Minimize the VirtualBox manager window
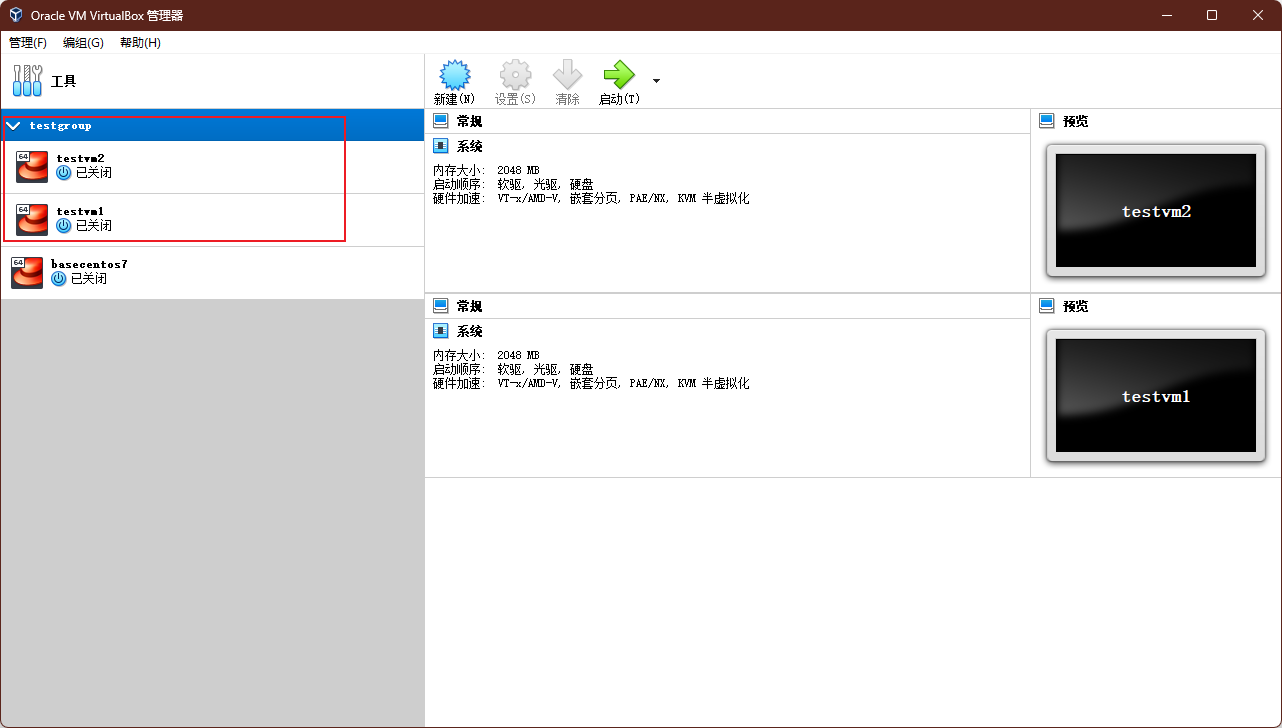The height and width of the screenshot is (728, 1282). coord(1166,15)
